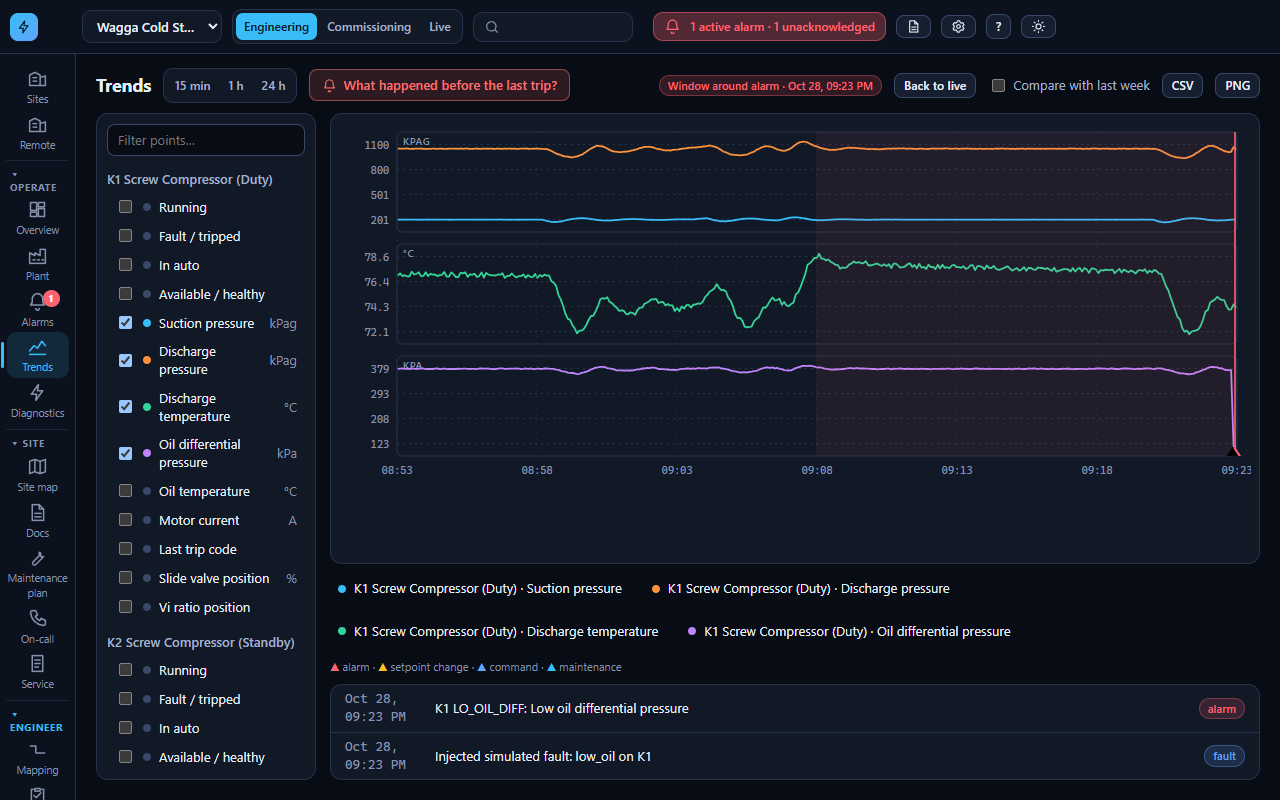This screenshot has width=1280, height=800.
Task: Click the Injected simulated fault event row
Action: pyautogui.click(x=795, y=756)
